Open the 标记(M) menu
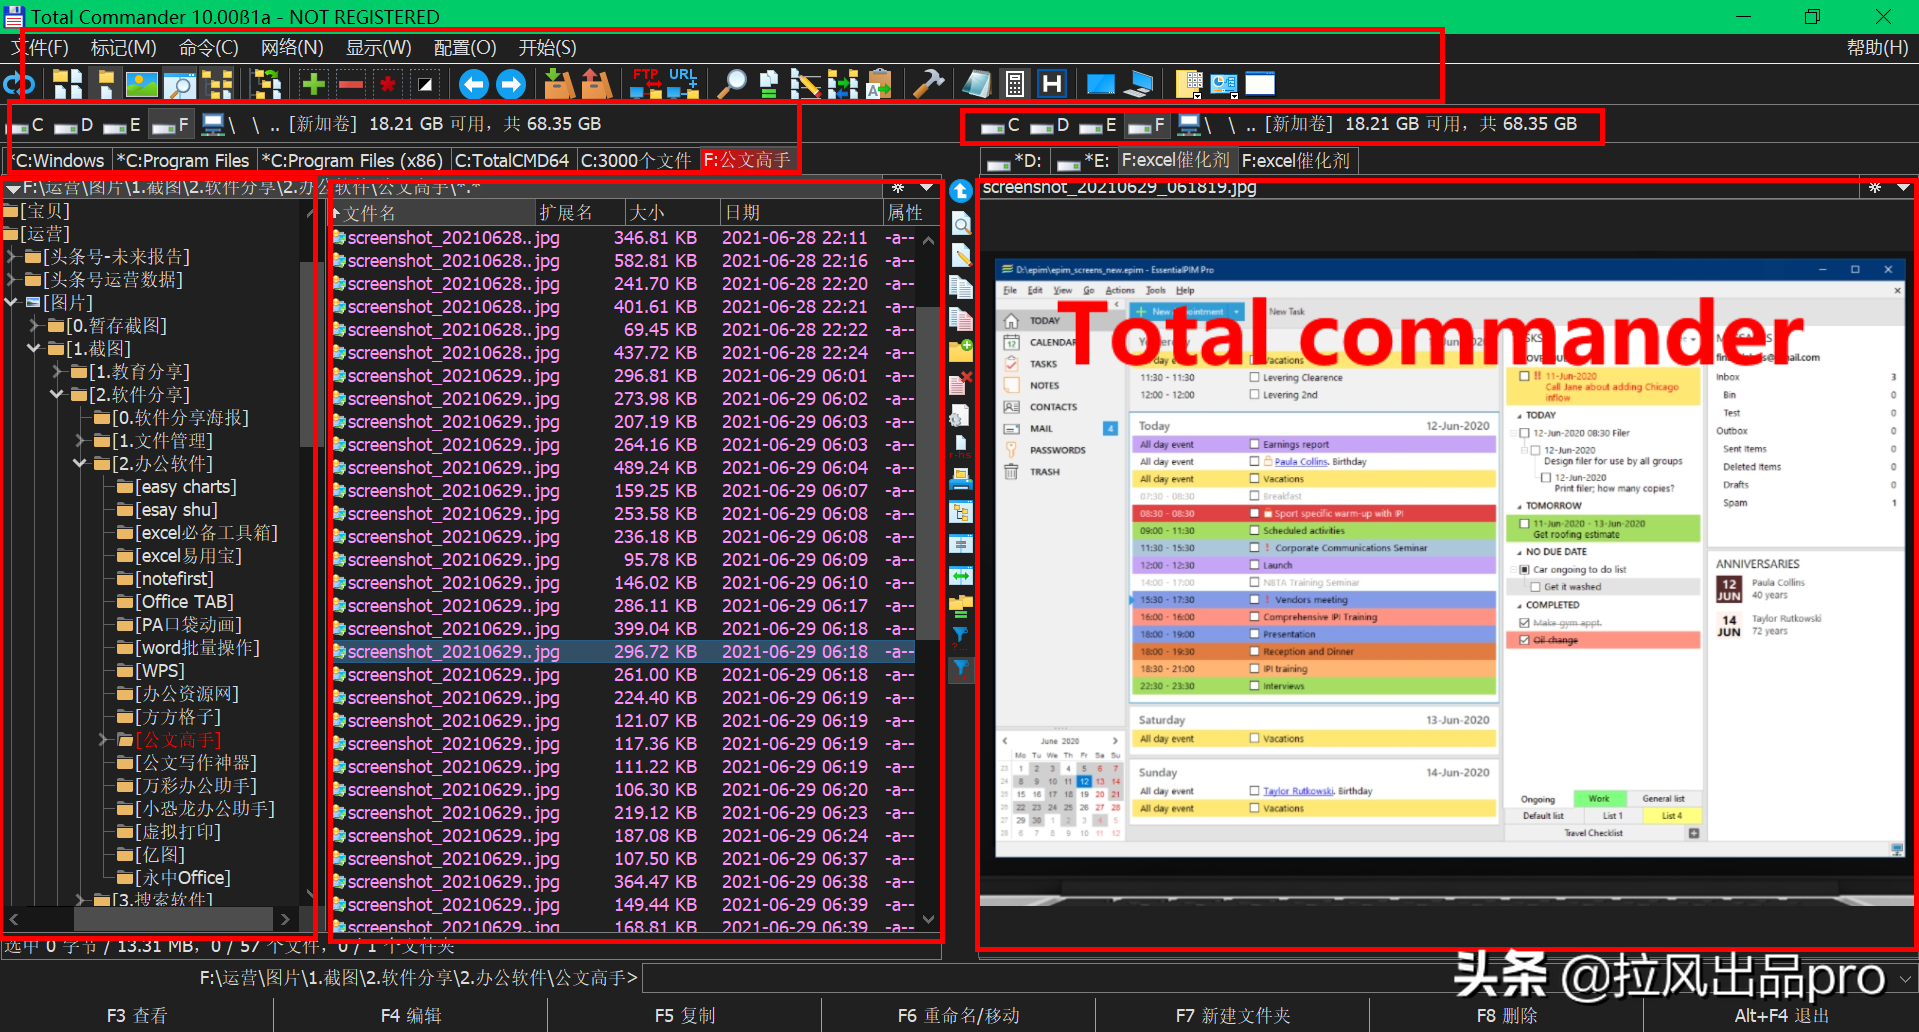 click(123, 48)
